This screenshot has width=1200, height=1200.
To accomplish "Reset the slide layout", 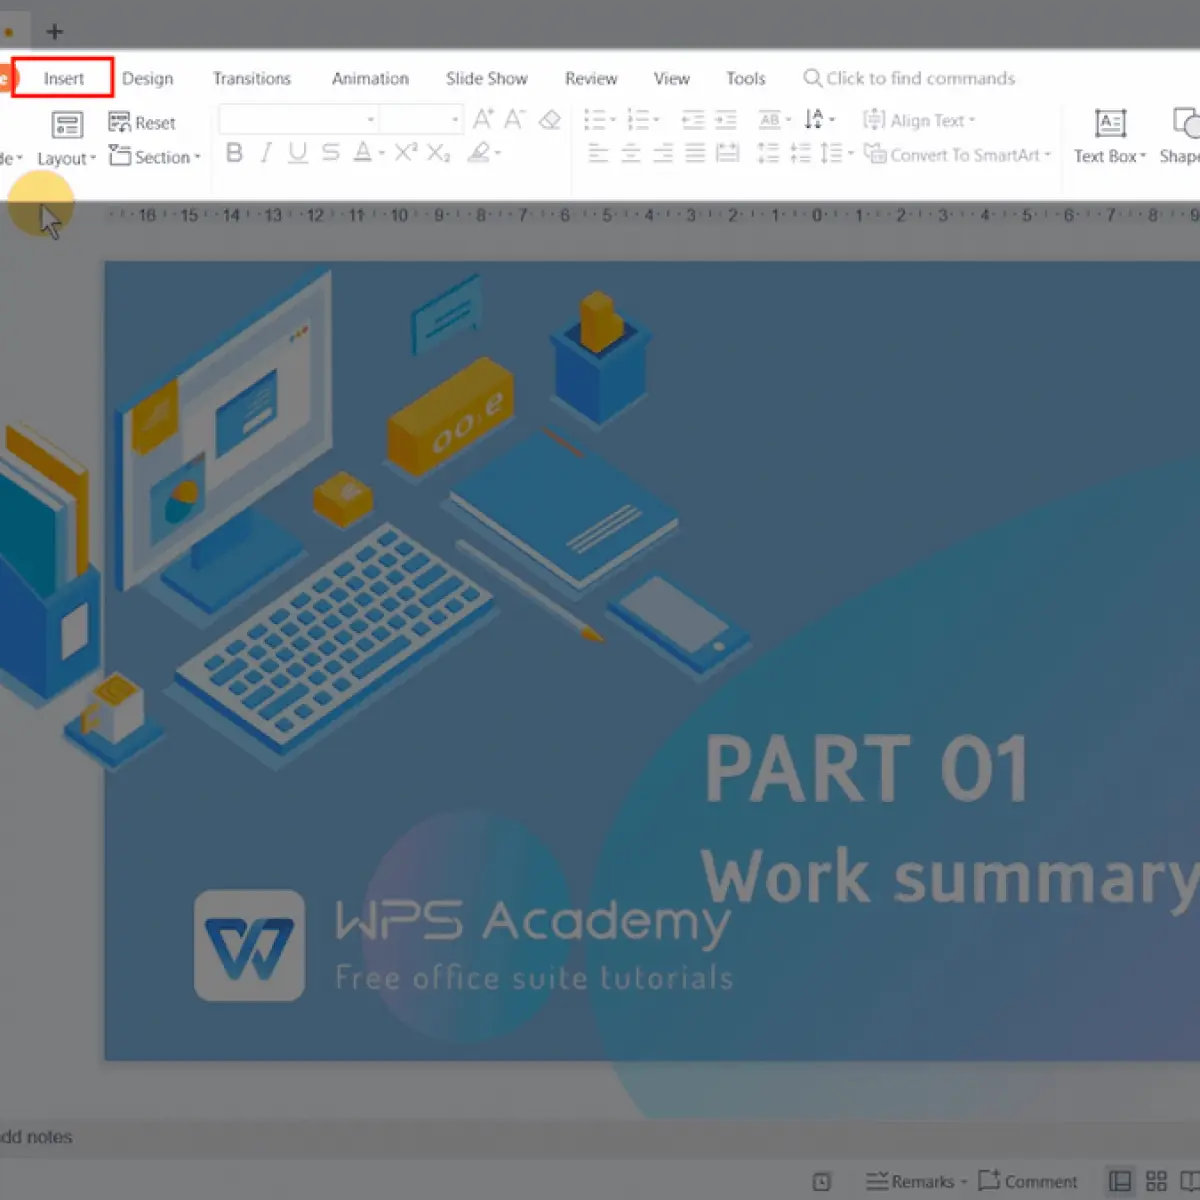I will [x=141, y=122].
